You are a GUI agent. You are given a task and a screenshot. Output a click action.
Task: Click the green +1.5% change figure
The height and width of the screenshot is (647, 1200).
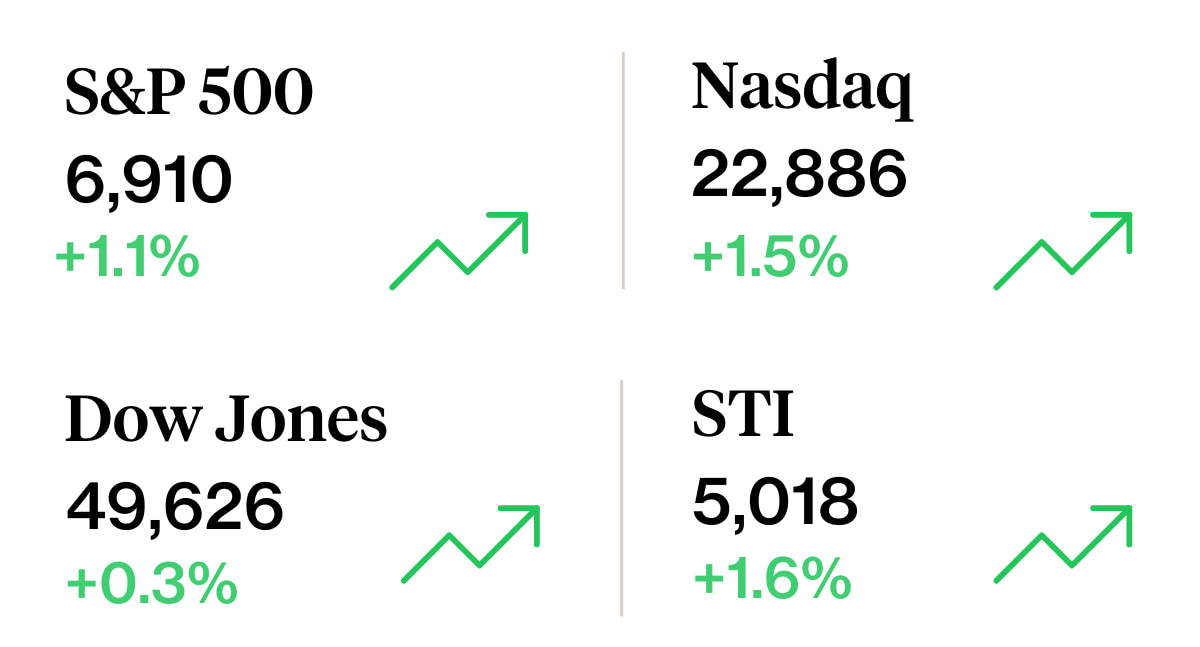point(770,259)
